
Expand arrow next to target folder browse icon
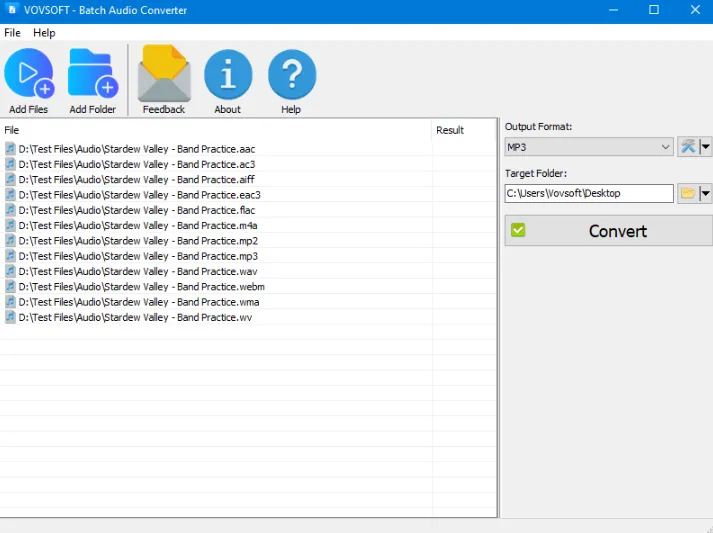[705, 193]
